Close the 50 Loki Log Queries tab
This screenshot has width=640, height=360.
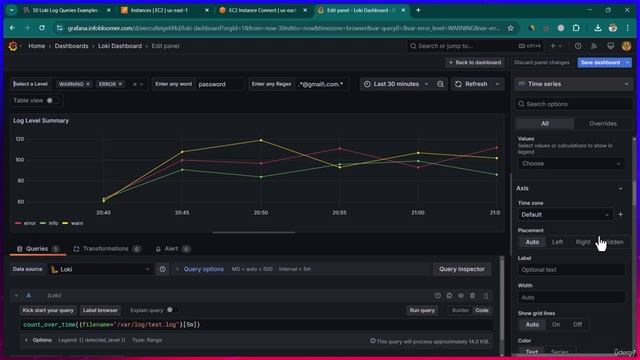(109, 10)
